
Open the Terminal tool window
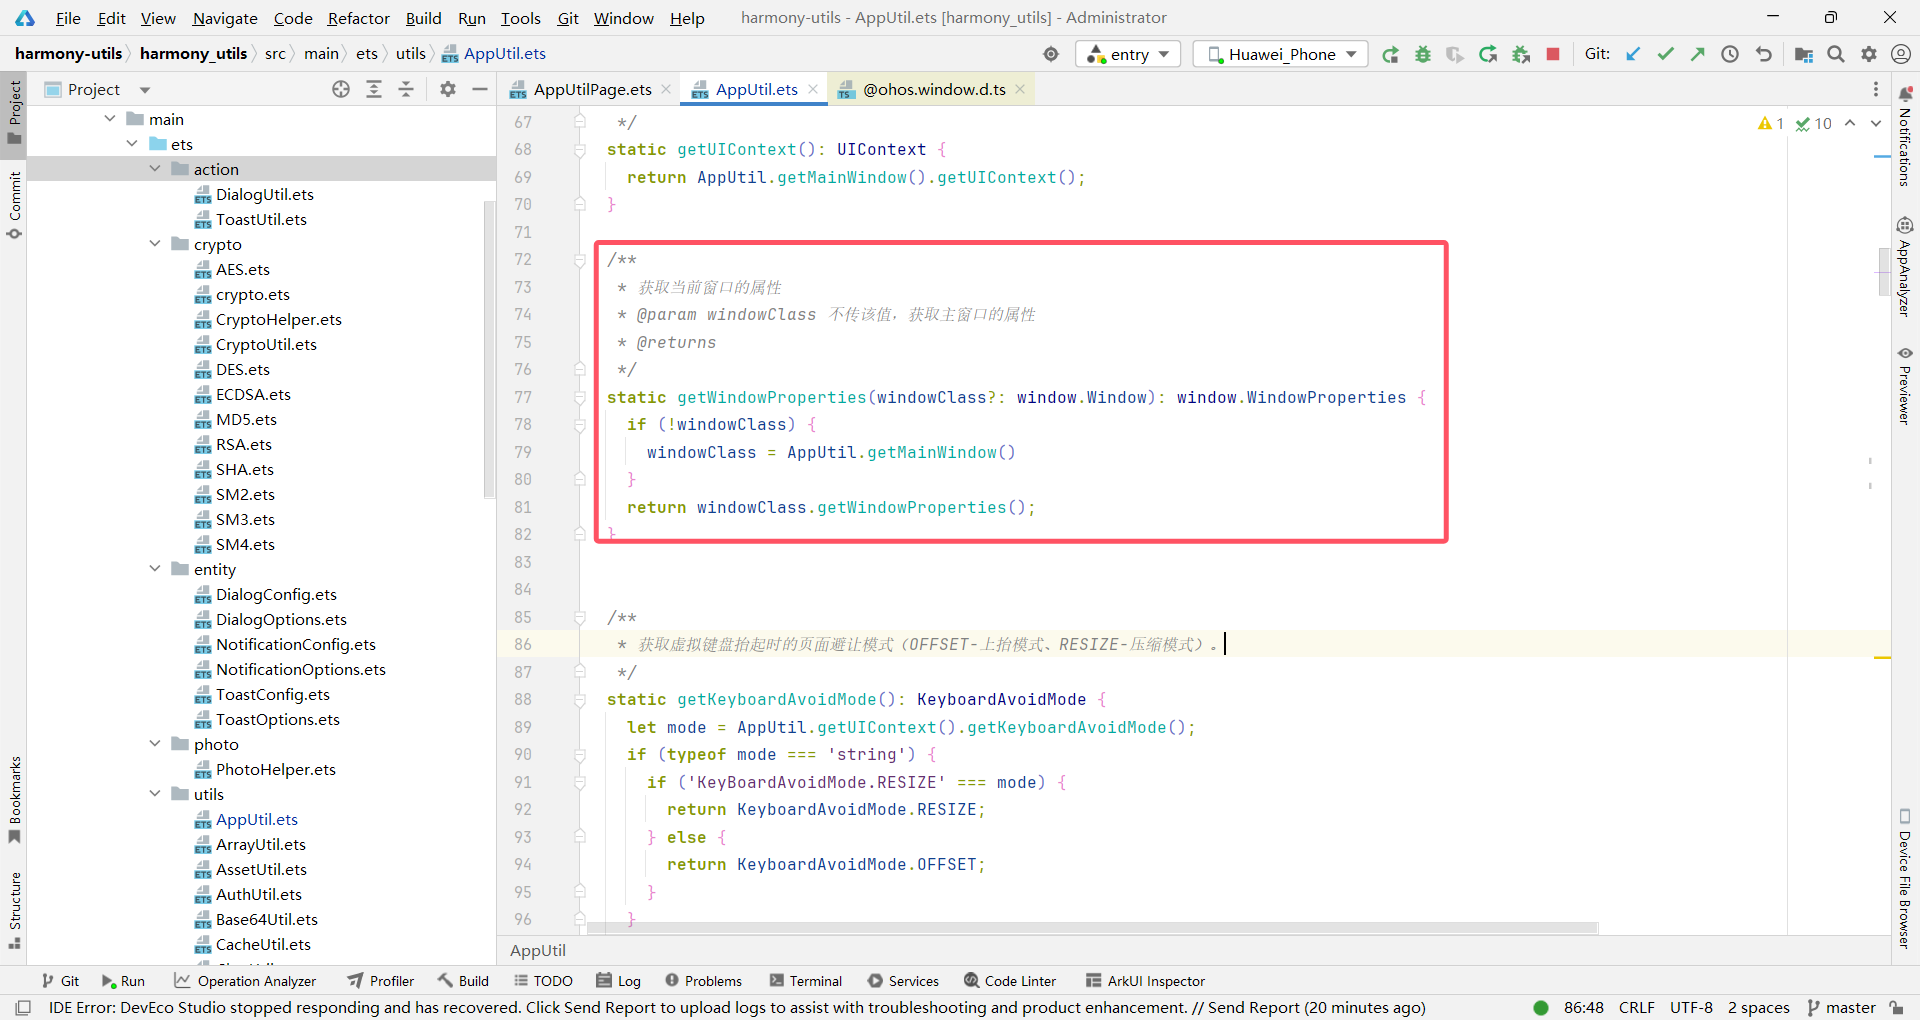tap(805, 981)
